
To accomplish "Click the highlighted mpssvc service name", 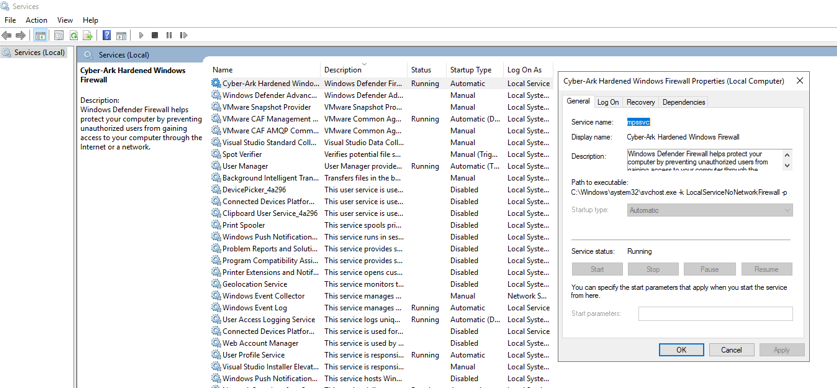I will pyautogui.click(x=638, y=122).
